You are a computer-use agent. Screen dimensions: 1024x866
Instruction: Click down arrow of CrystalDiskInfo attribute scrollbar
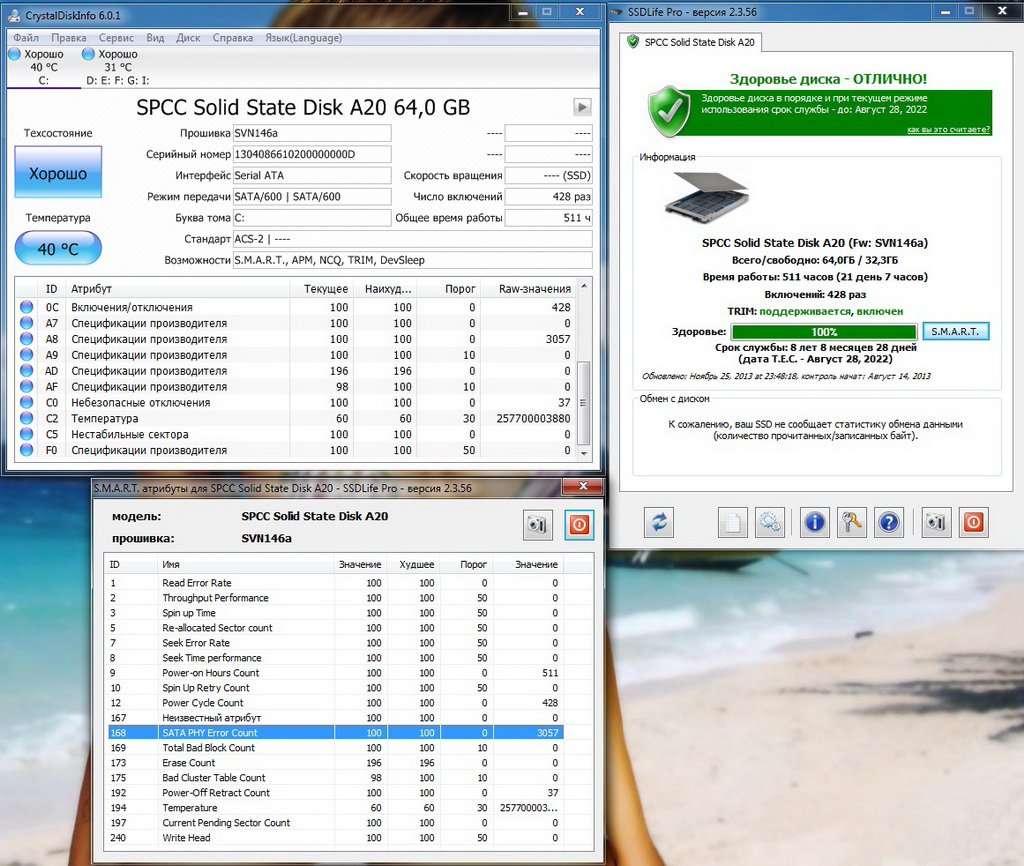pos(584,453)
